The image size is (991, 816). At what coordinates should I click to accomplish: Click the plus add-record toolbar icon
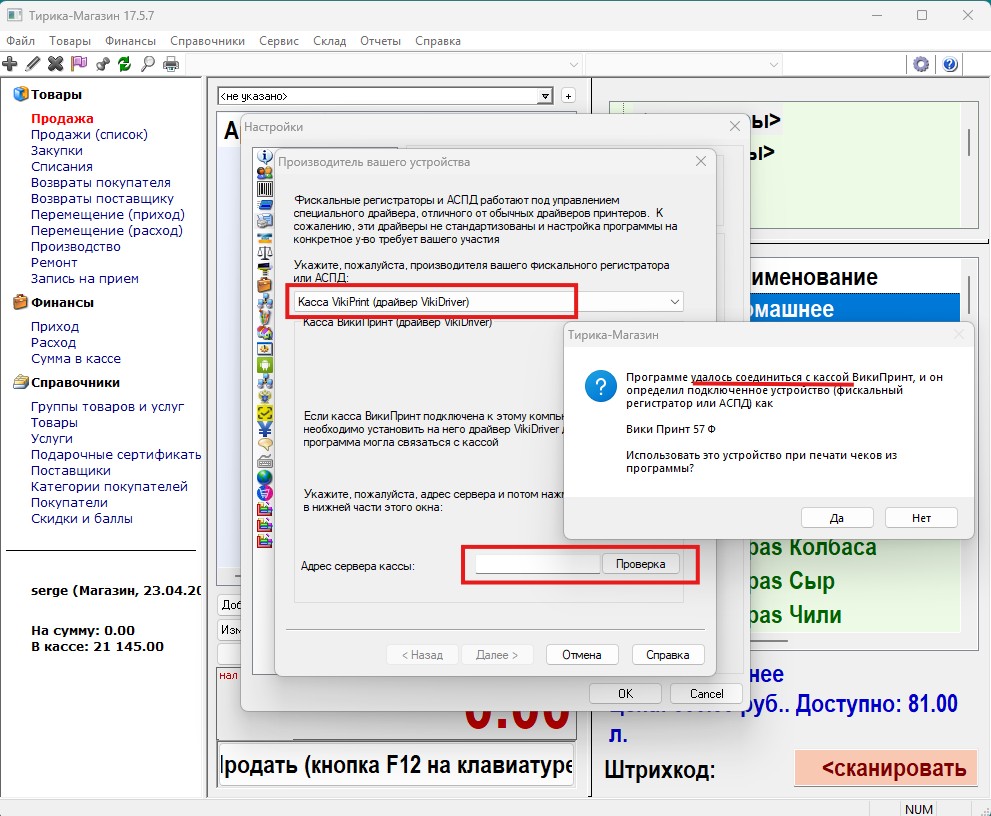(11, 64)
